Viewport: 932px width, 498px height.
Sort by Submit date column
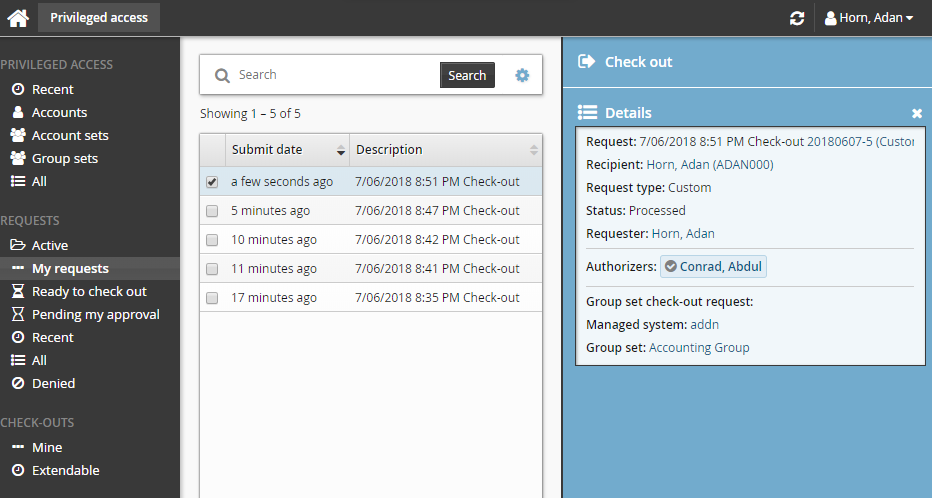click(x=287, y=150)
